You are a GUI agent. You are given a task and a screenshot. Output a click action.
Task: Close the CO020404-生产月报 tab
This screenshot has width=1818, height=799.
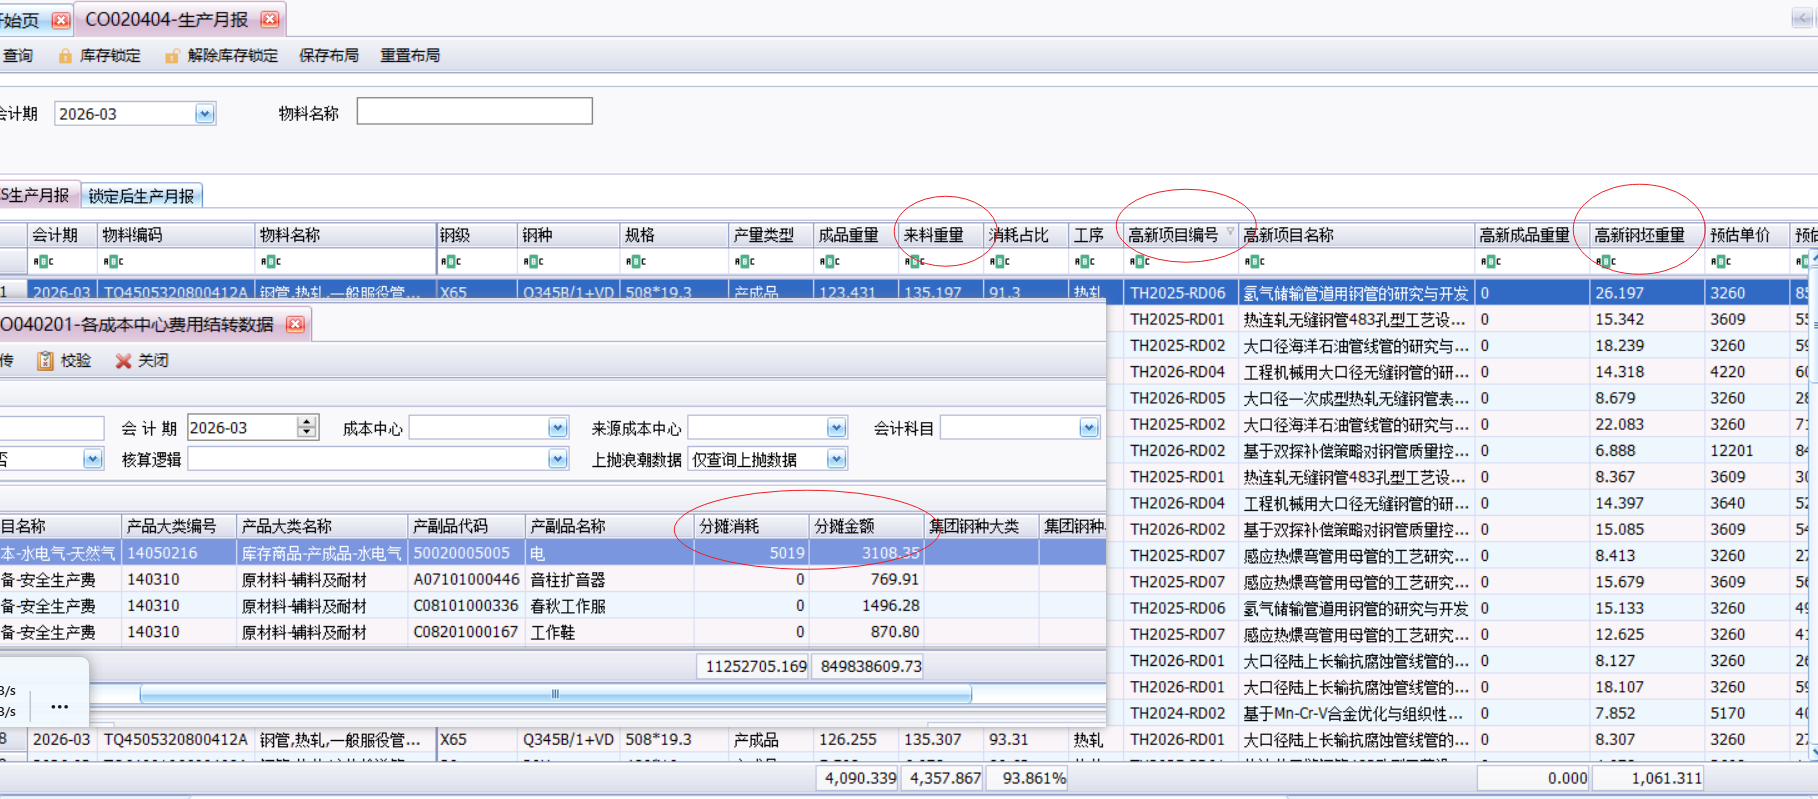pos(269,19)
